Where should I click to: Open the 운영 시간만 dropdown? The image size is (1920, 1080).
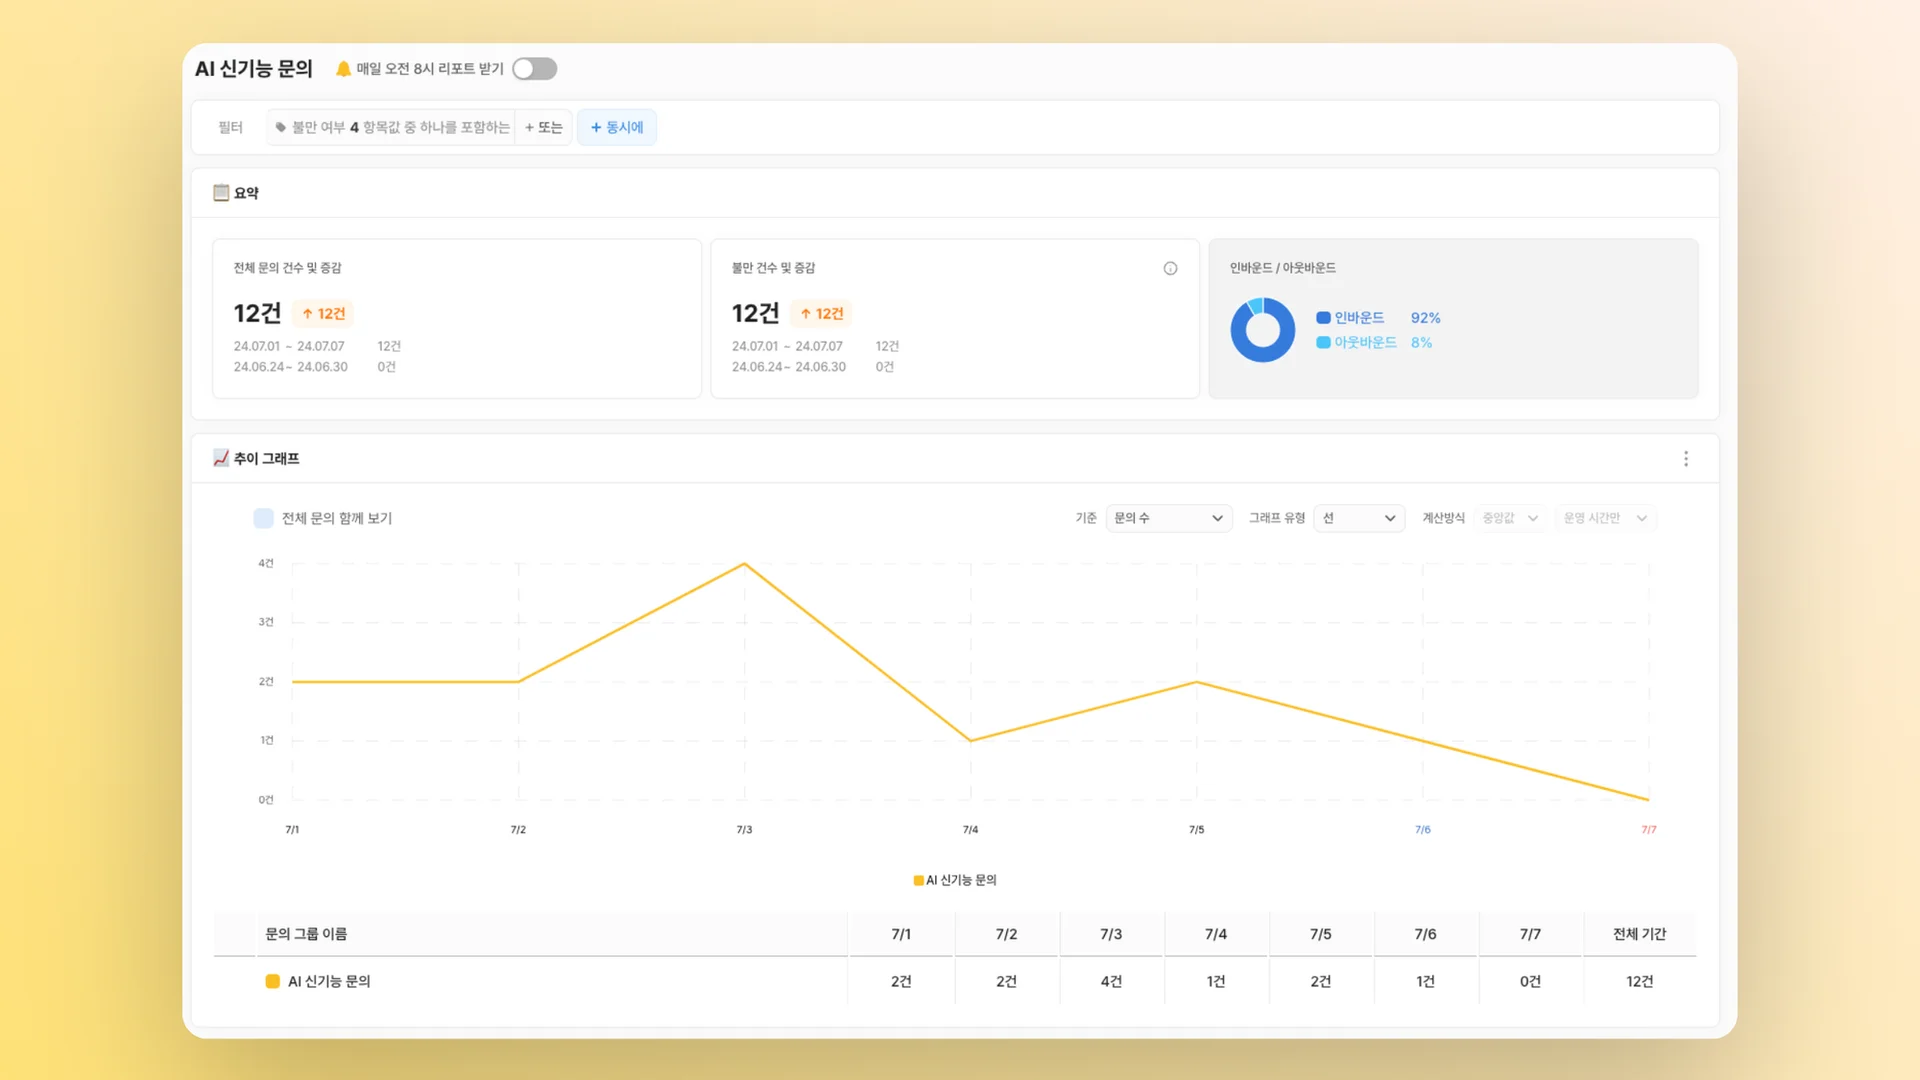tap(1604, 518)
